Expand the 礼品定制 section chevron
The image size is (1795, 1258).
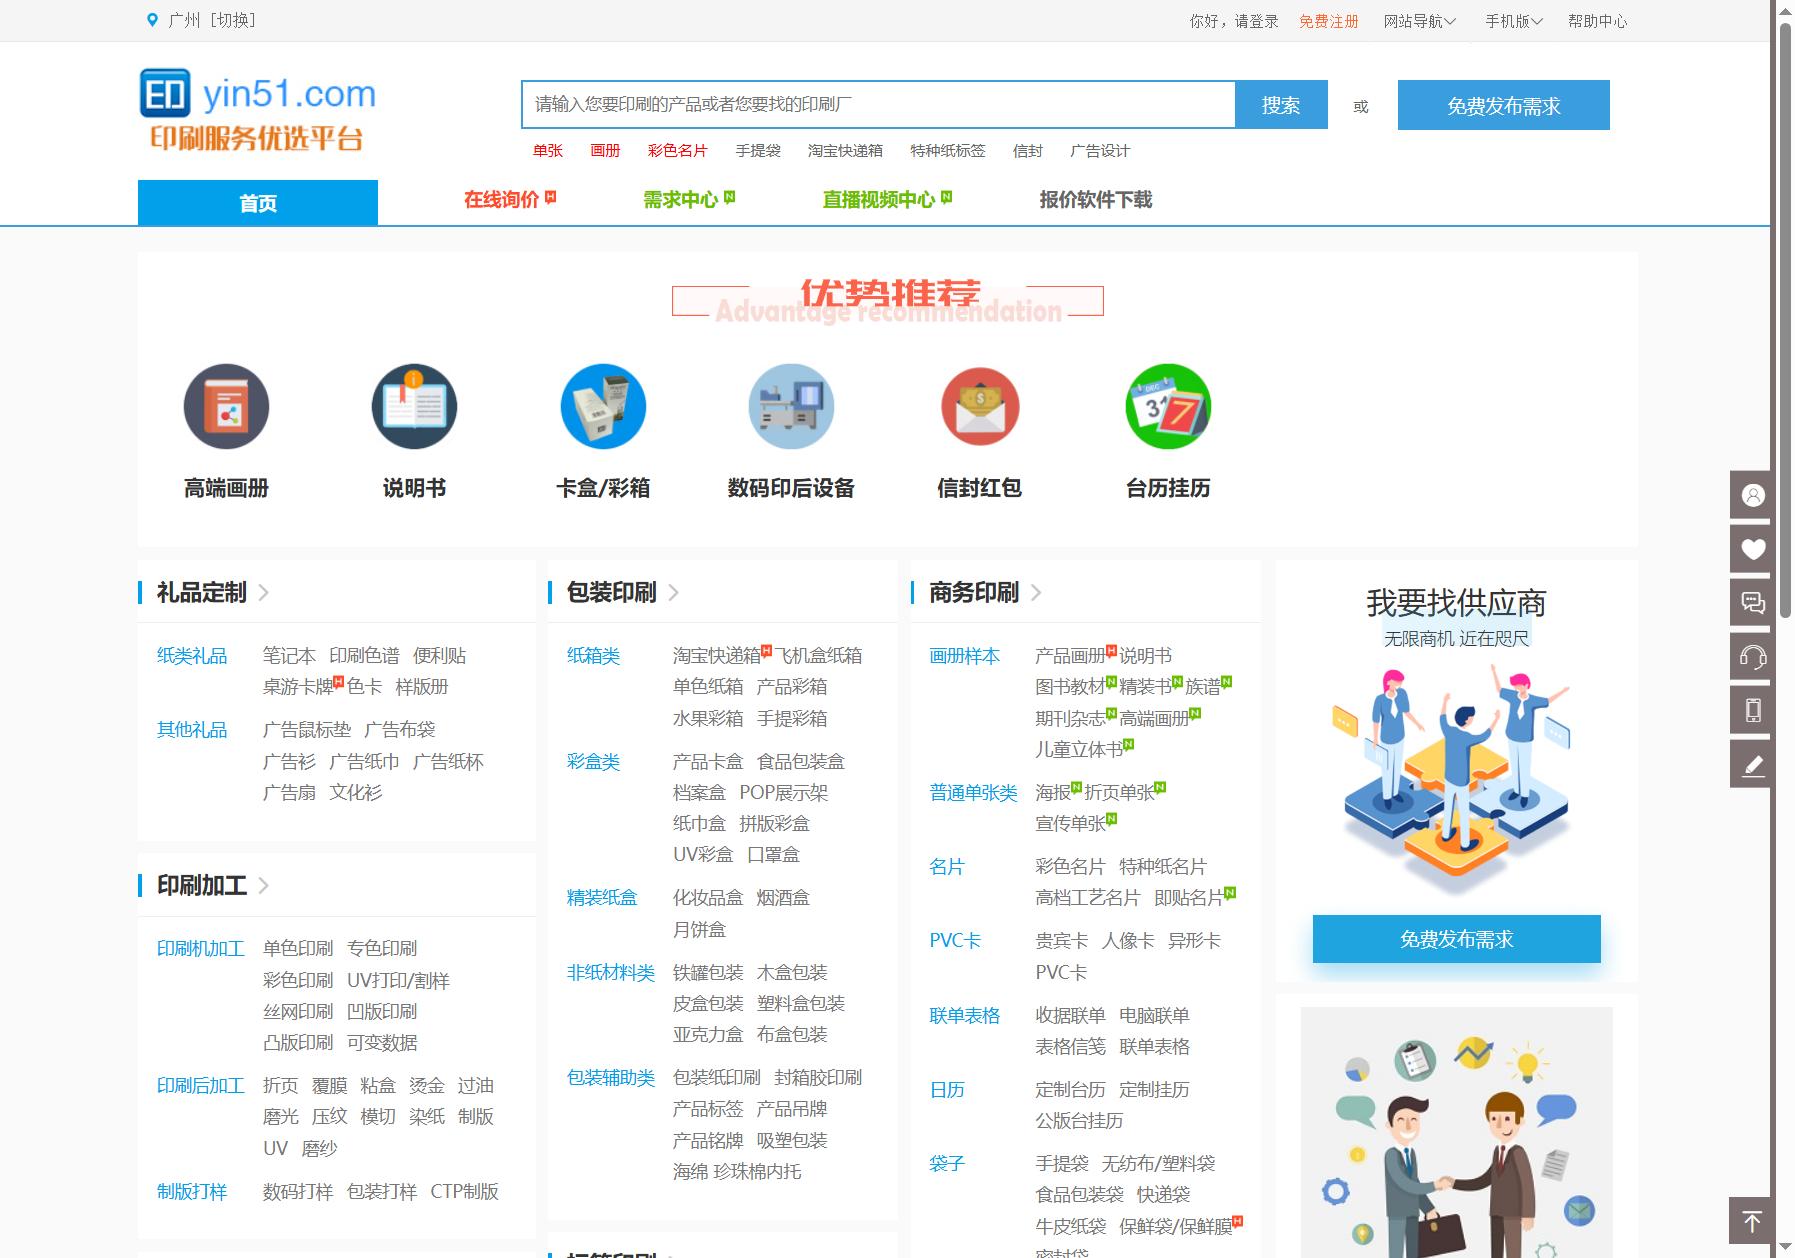264,592
